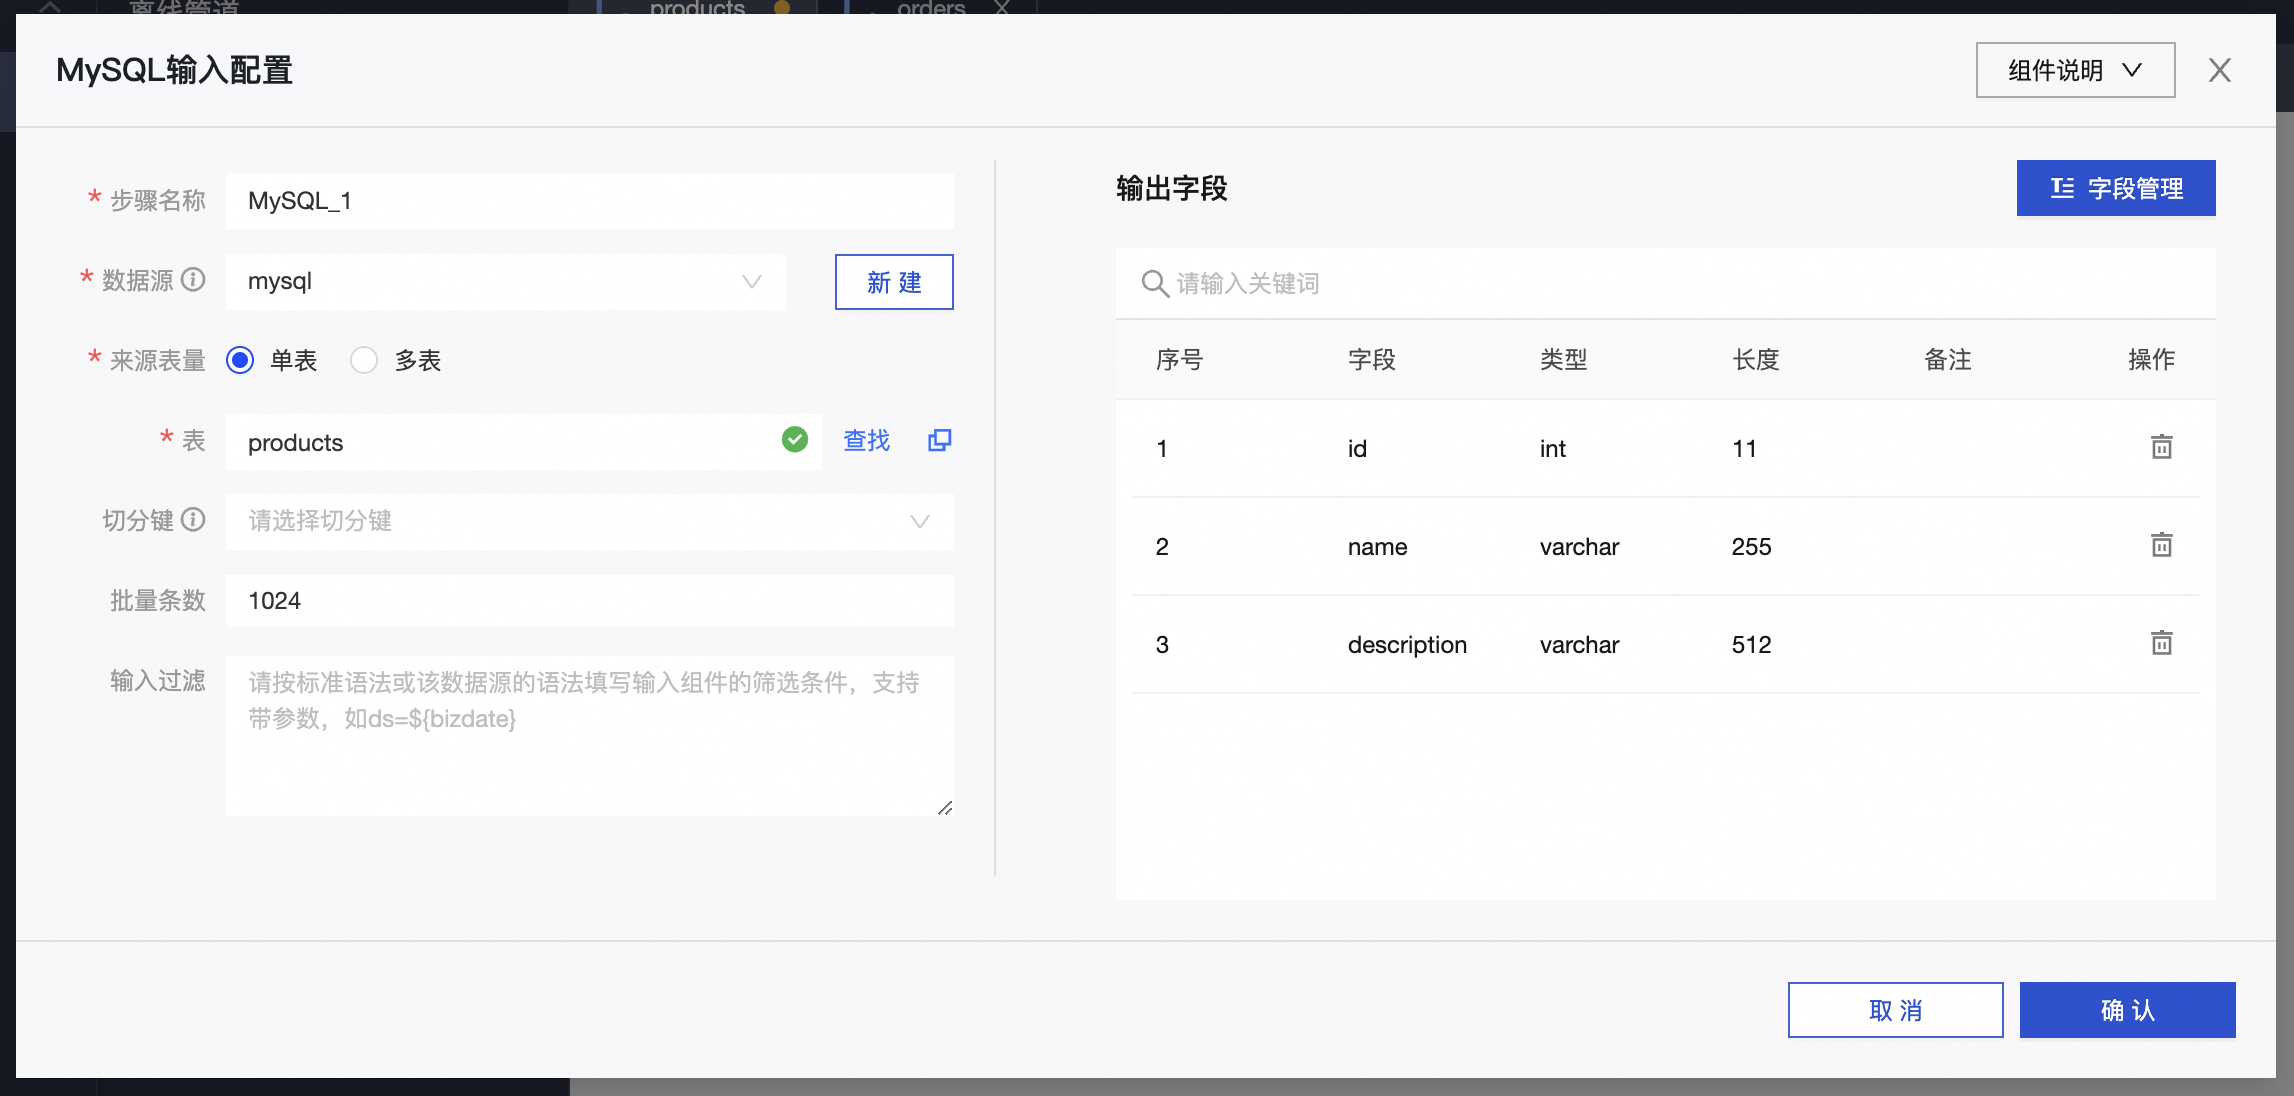Click length value 255

click(x=1751, y=547)
